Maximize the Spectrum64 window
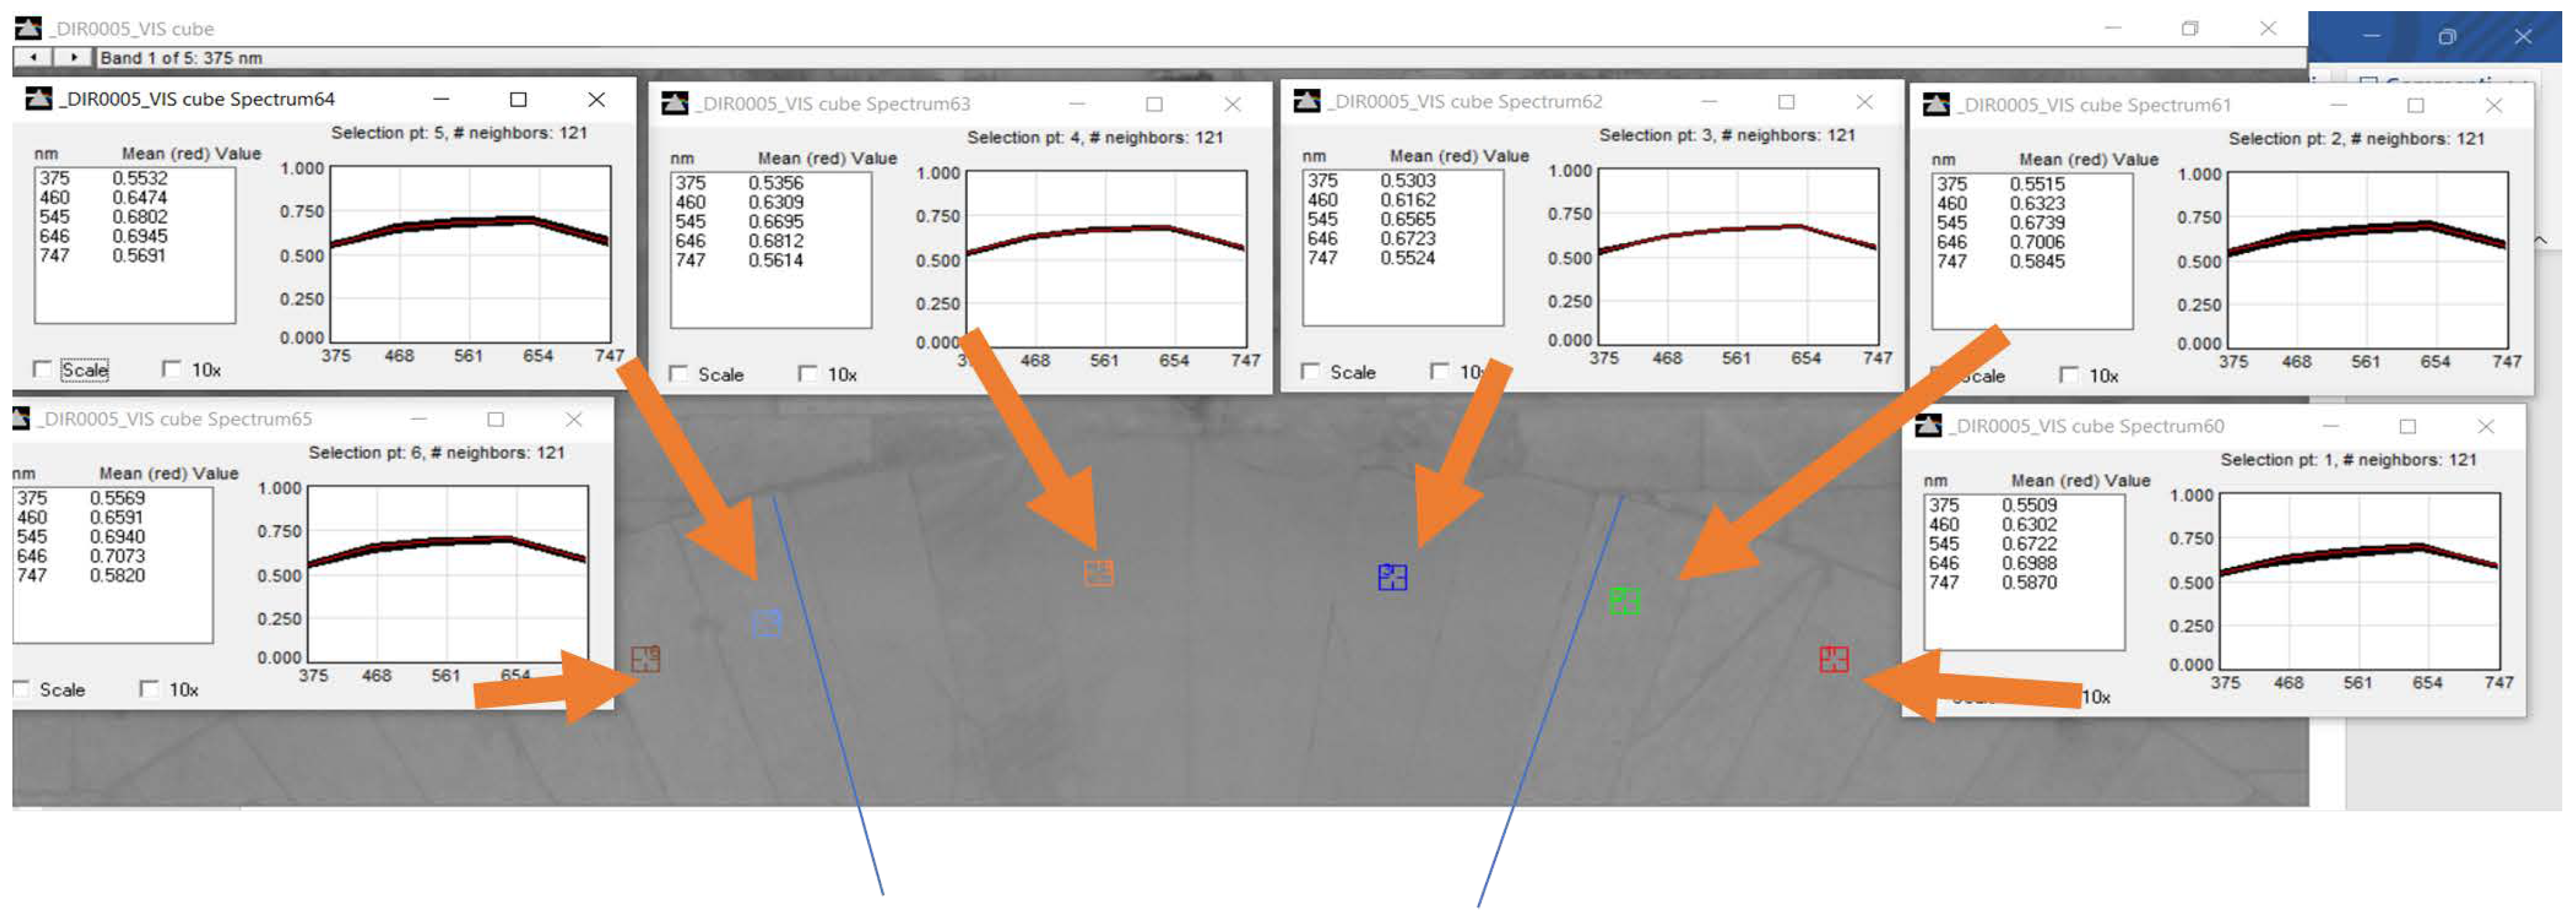 coord(518,99)
